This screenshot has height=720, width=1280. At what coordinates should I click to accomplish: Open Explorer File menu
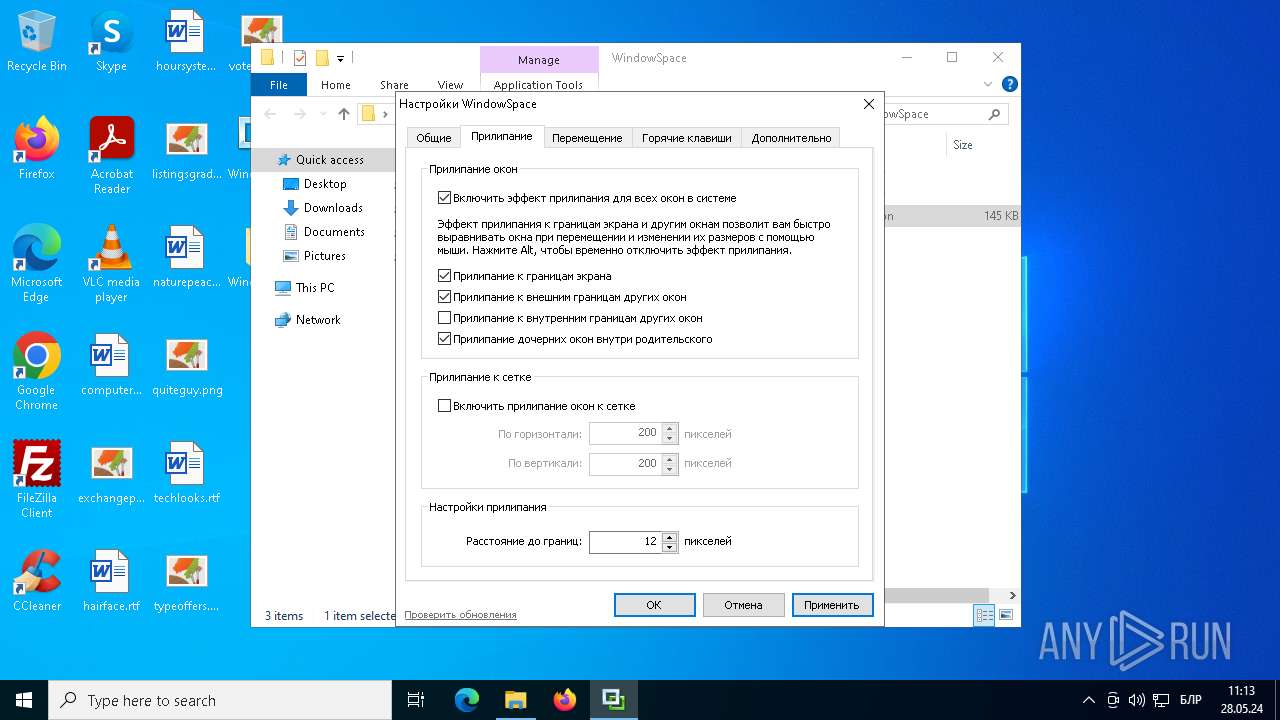click(x=279, y=85)
